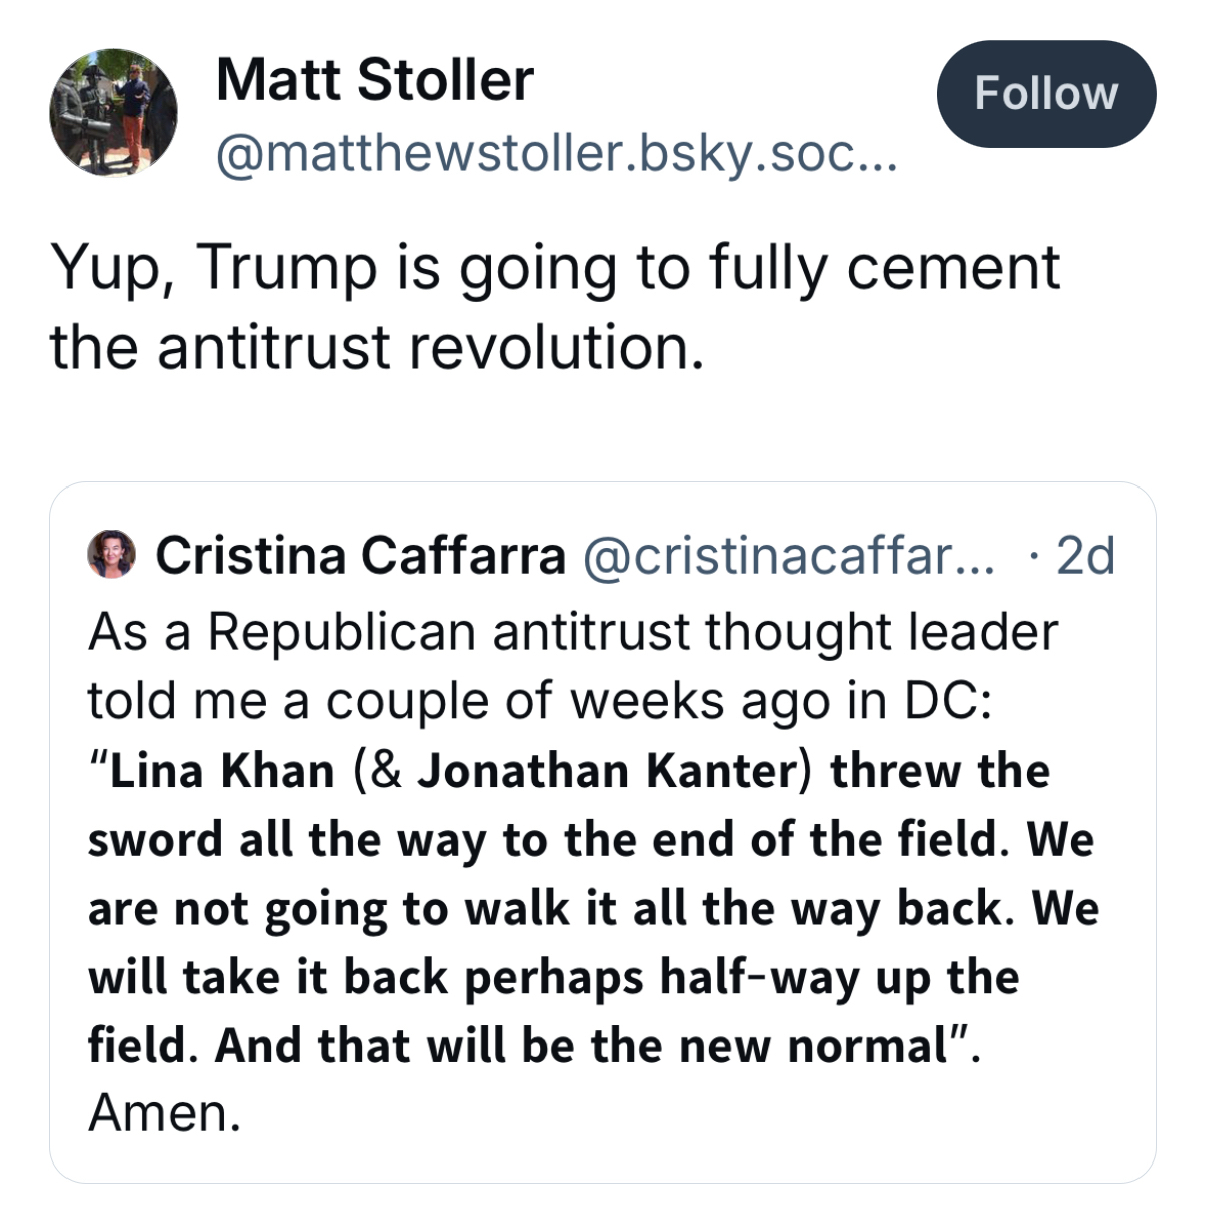The width and height of the screenshot is (1206, 1226).
Task: Click the "will take it back perhaps" line
Action: (553, 977)
